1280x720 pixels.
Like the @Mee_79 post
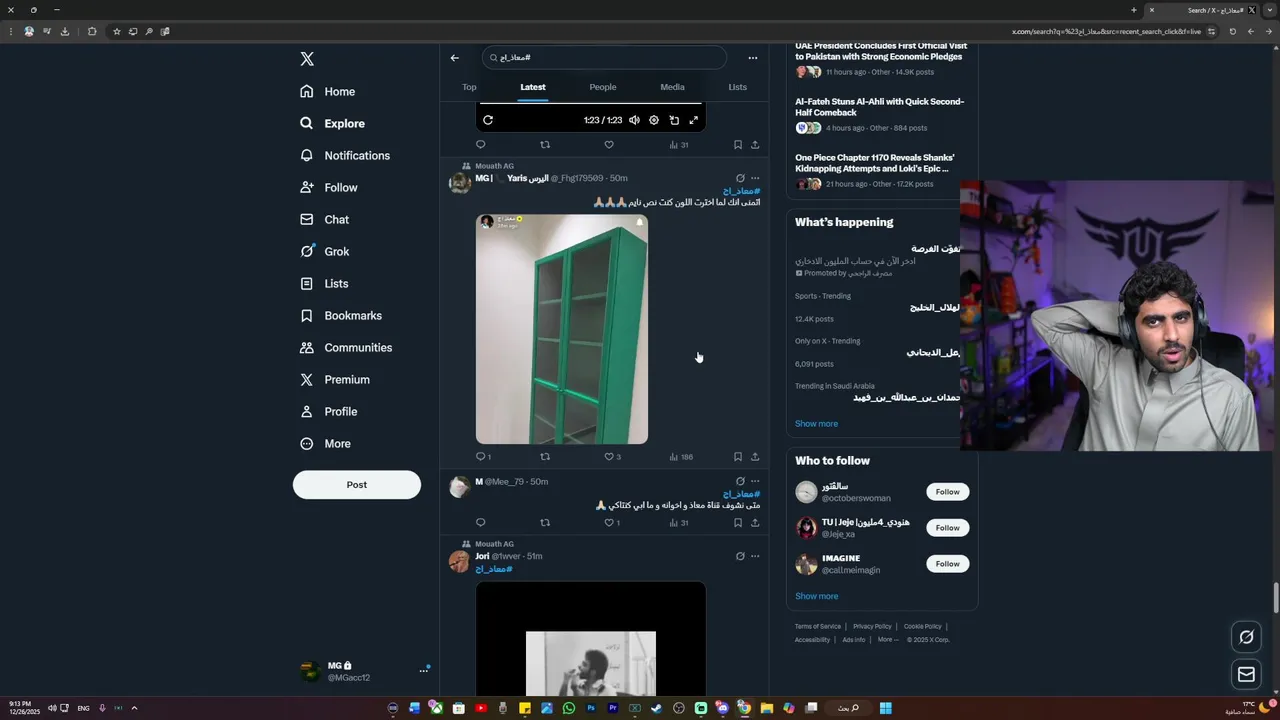click(x=609, y=523)
